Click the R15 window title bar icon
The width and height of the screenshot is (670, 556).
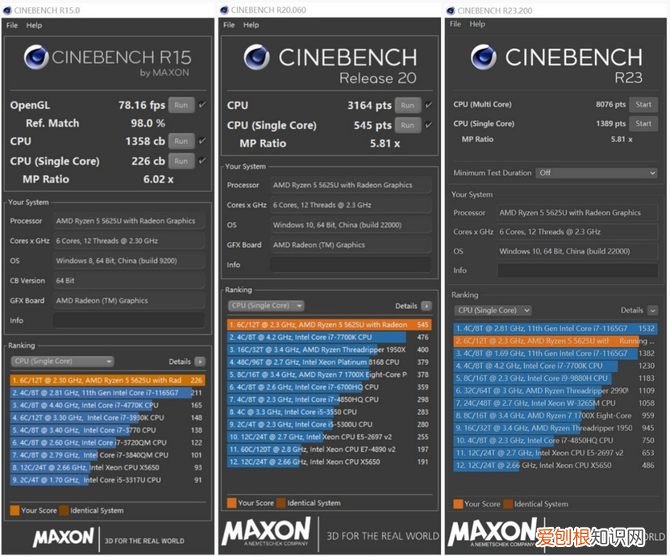pyautogui.click(x=10, y=9)
